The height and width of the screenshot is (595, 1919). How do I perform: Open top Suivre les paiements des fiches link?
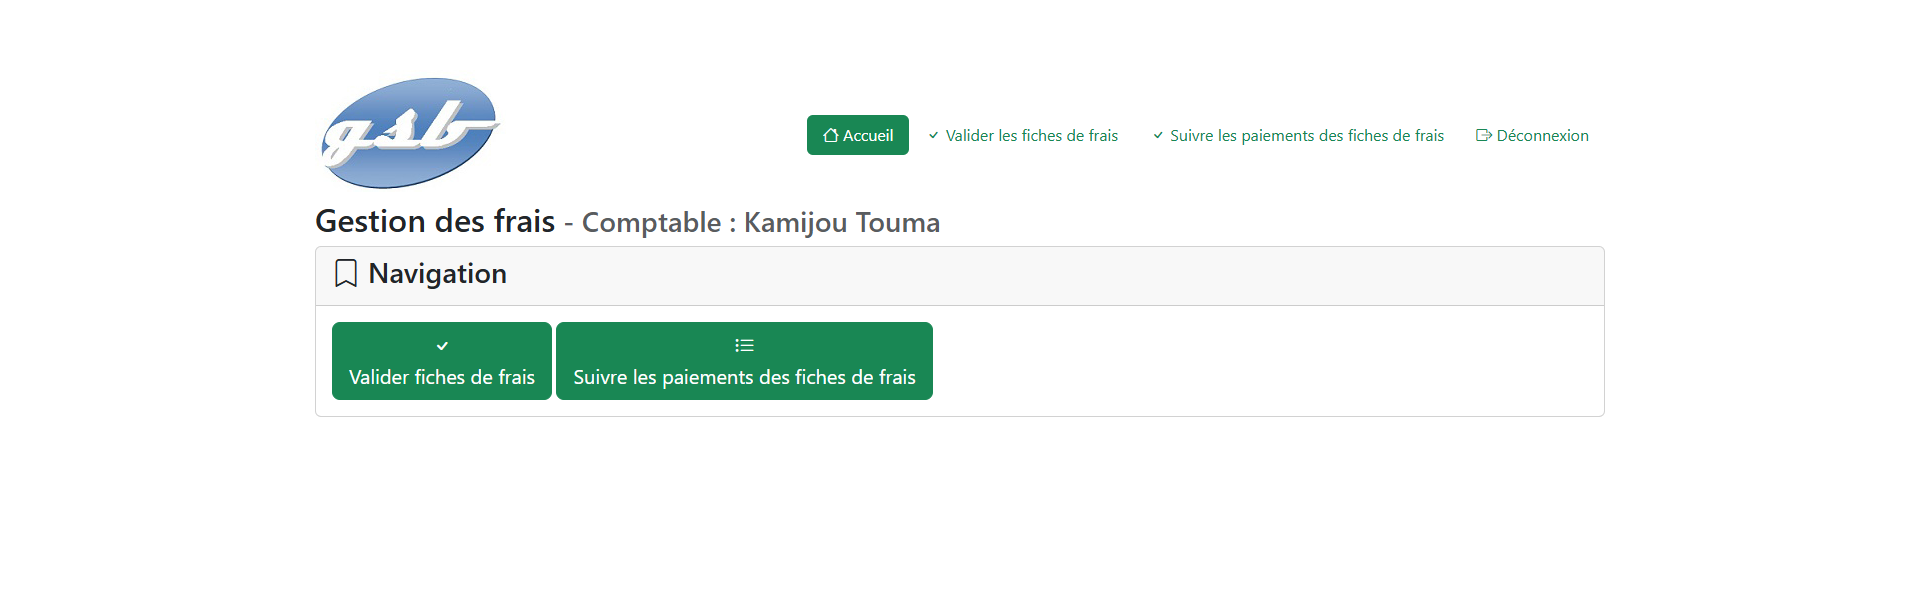[1306, 135]
